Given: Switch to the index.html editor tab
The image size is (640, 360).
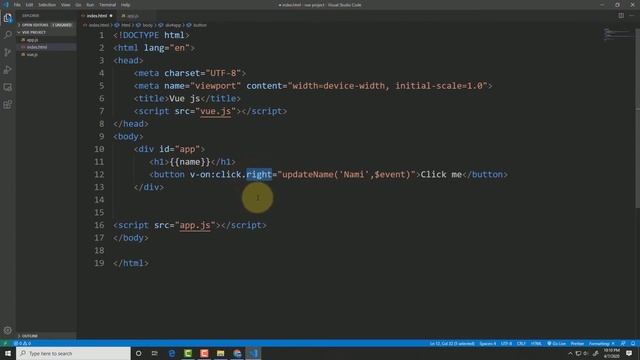Looking at the screenshot, I should (97, 16).
